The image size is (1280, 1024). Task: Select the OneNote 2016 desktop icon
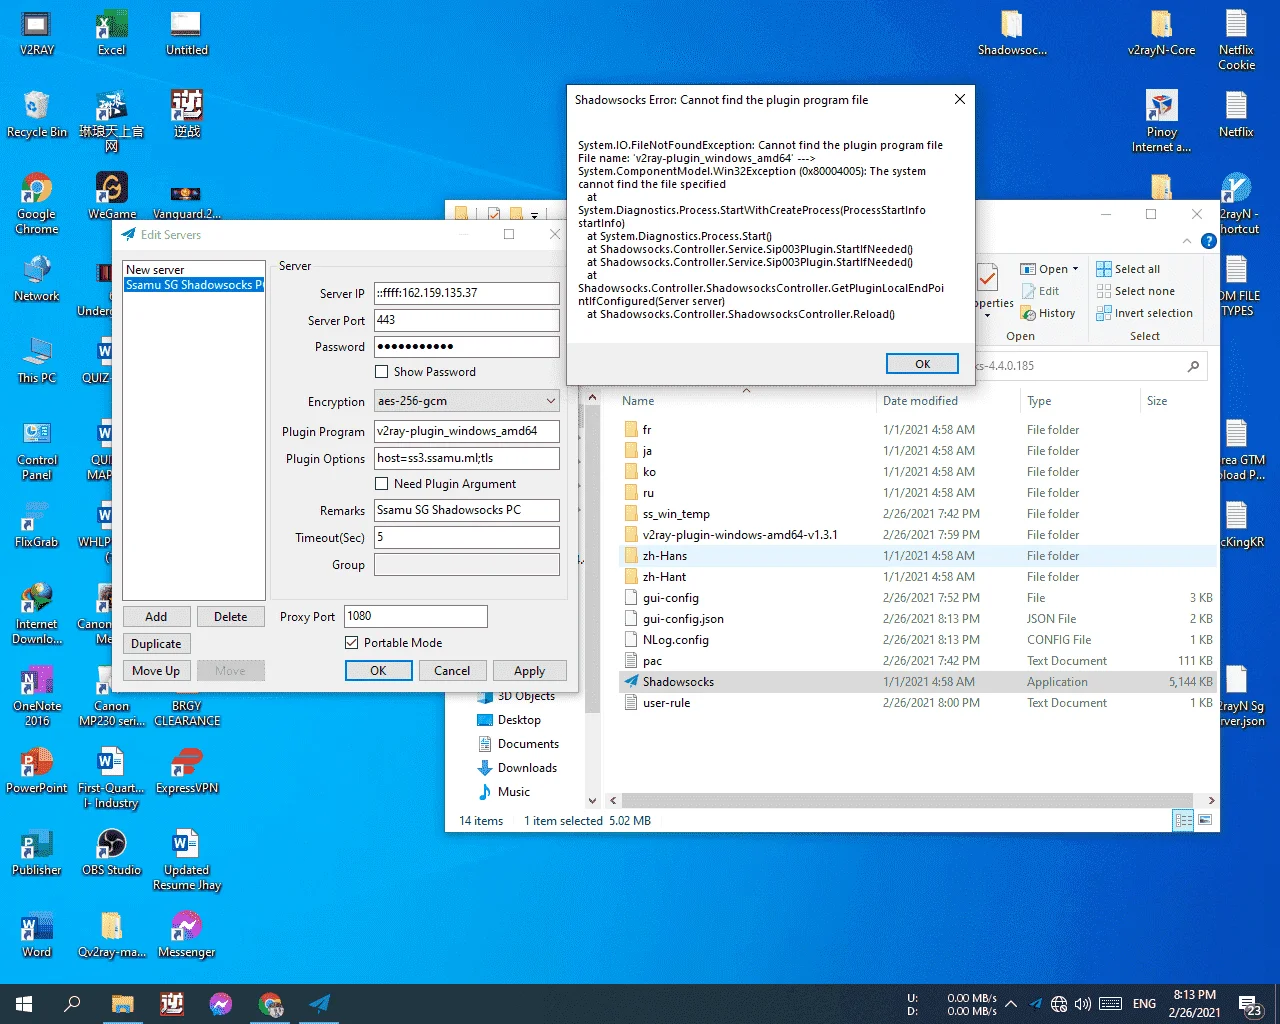(37, 695)
